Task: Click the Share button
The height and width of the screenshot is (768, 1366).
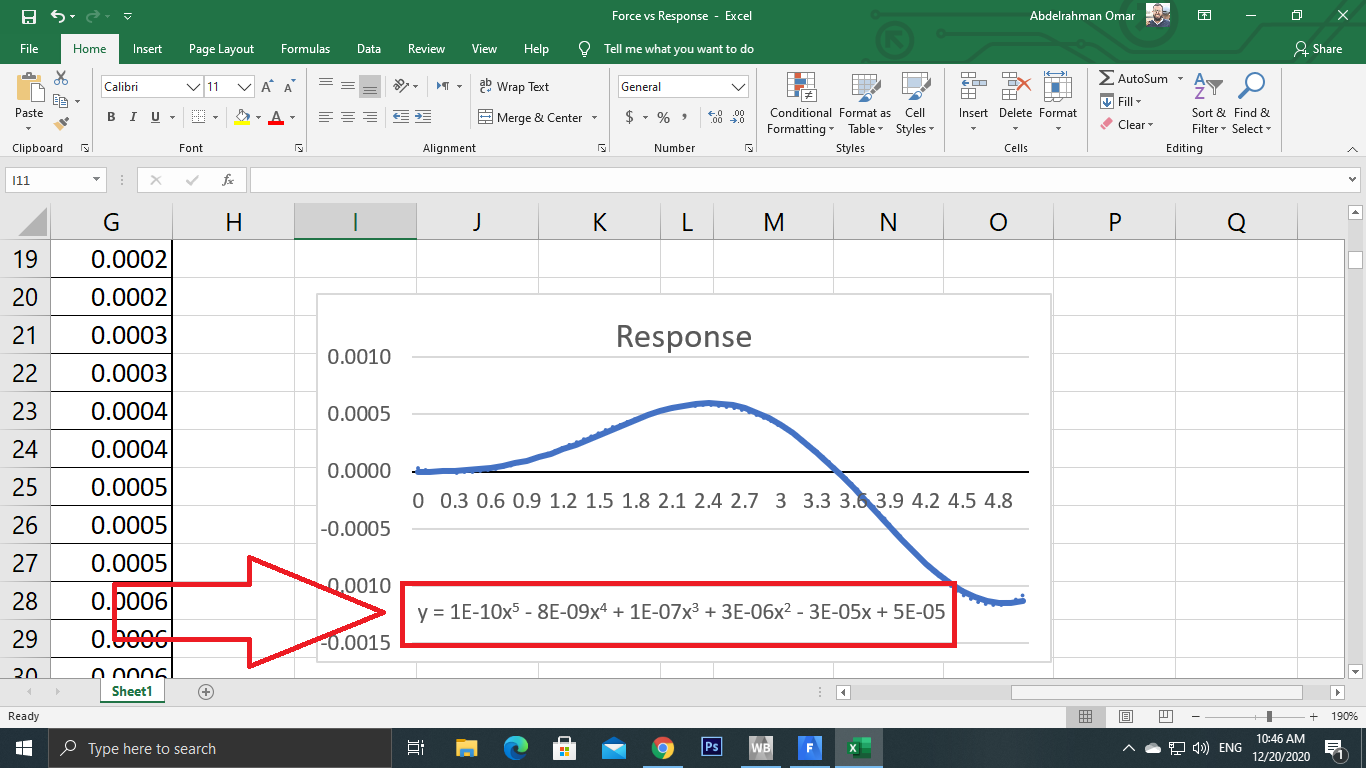Action: [x=1318, y=48]
